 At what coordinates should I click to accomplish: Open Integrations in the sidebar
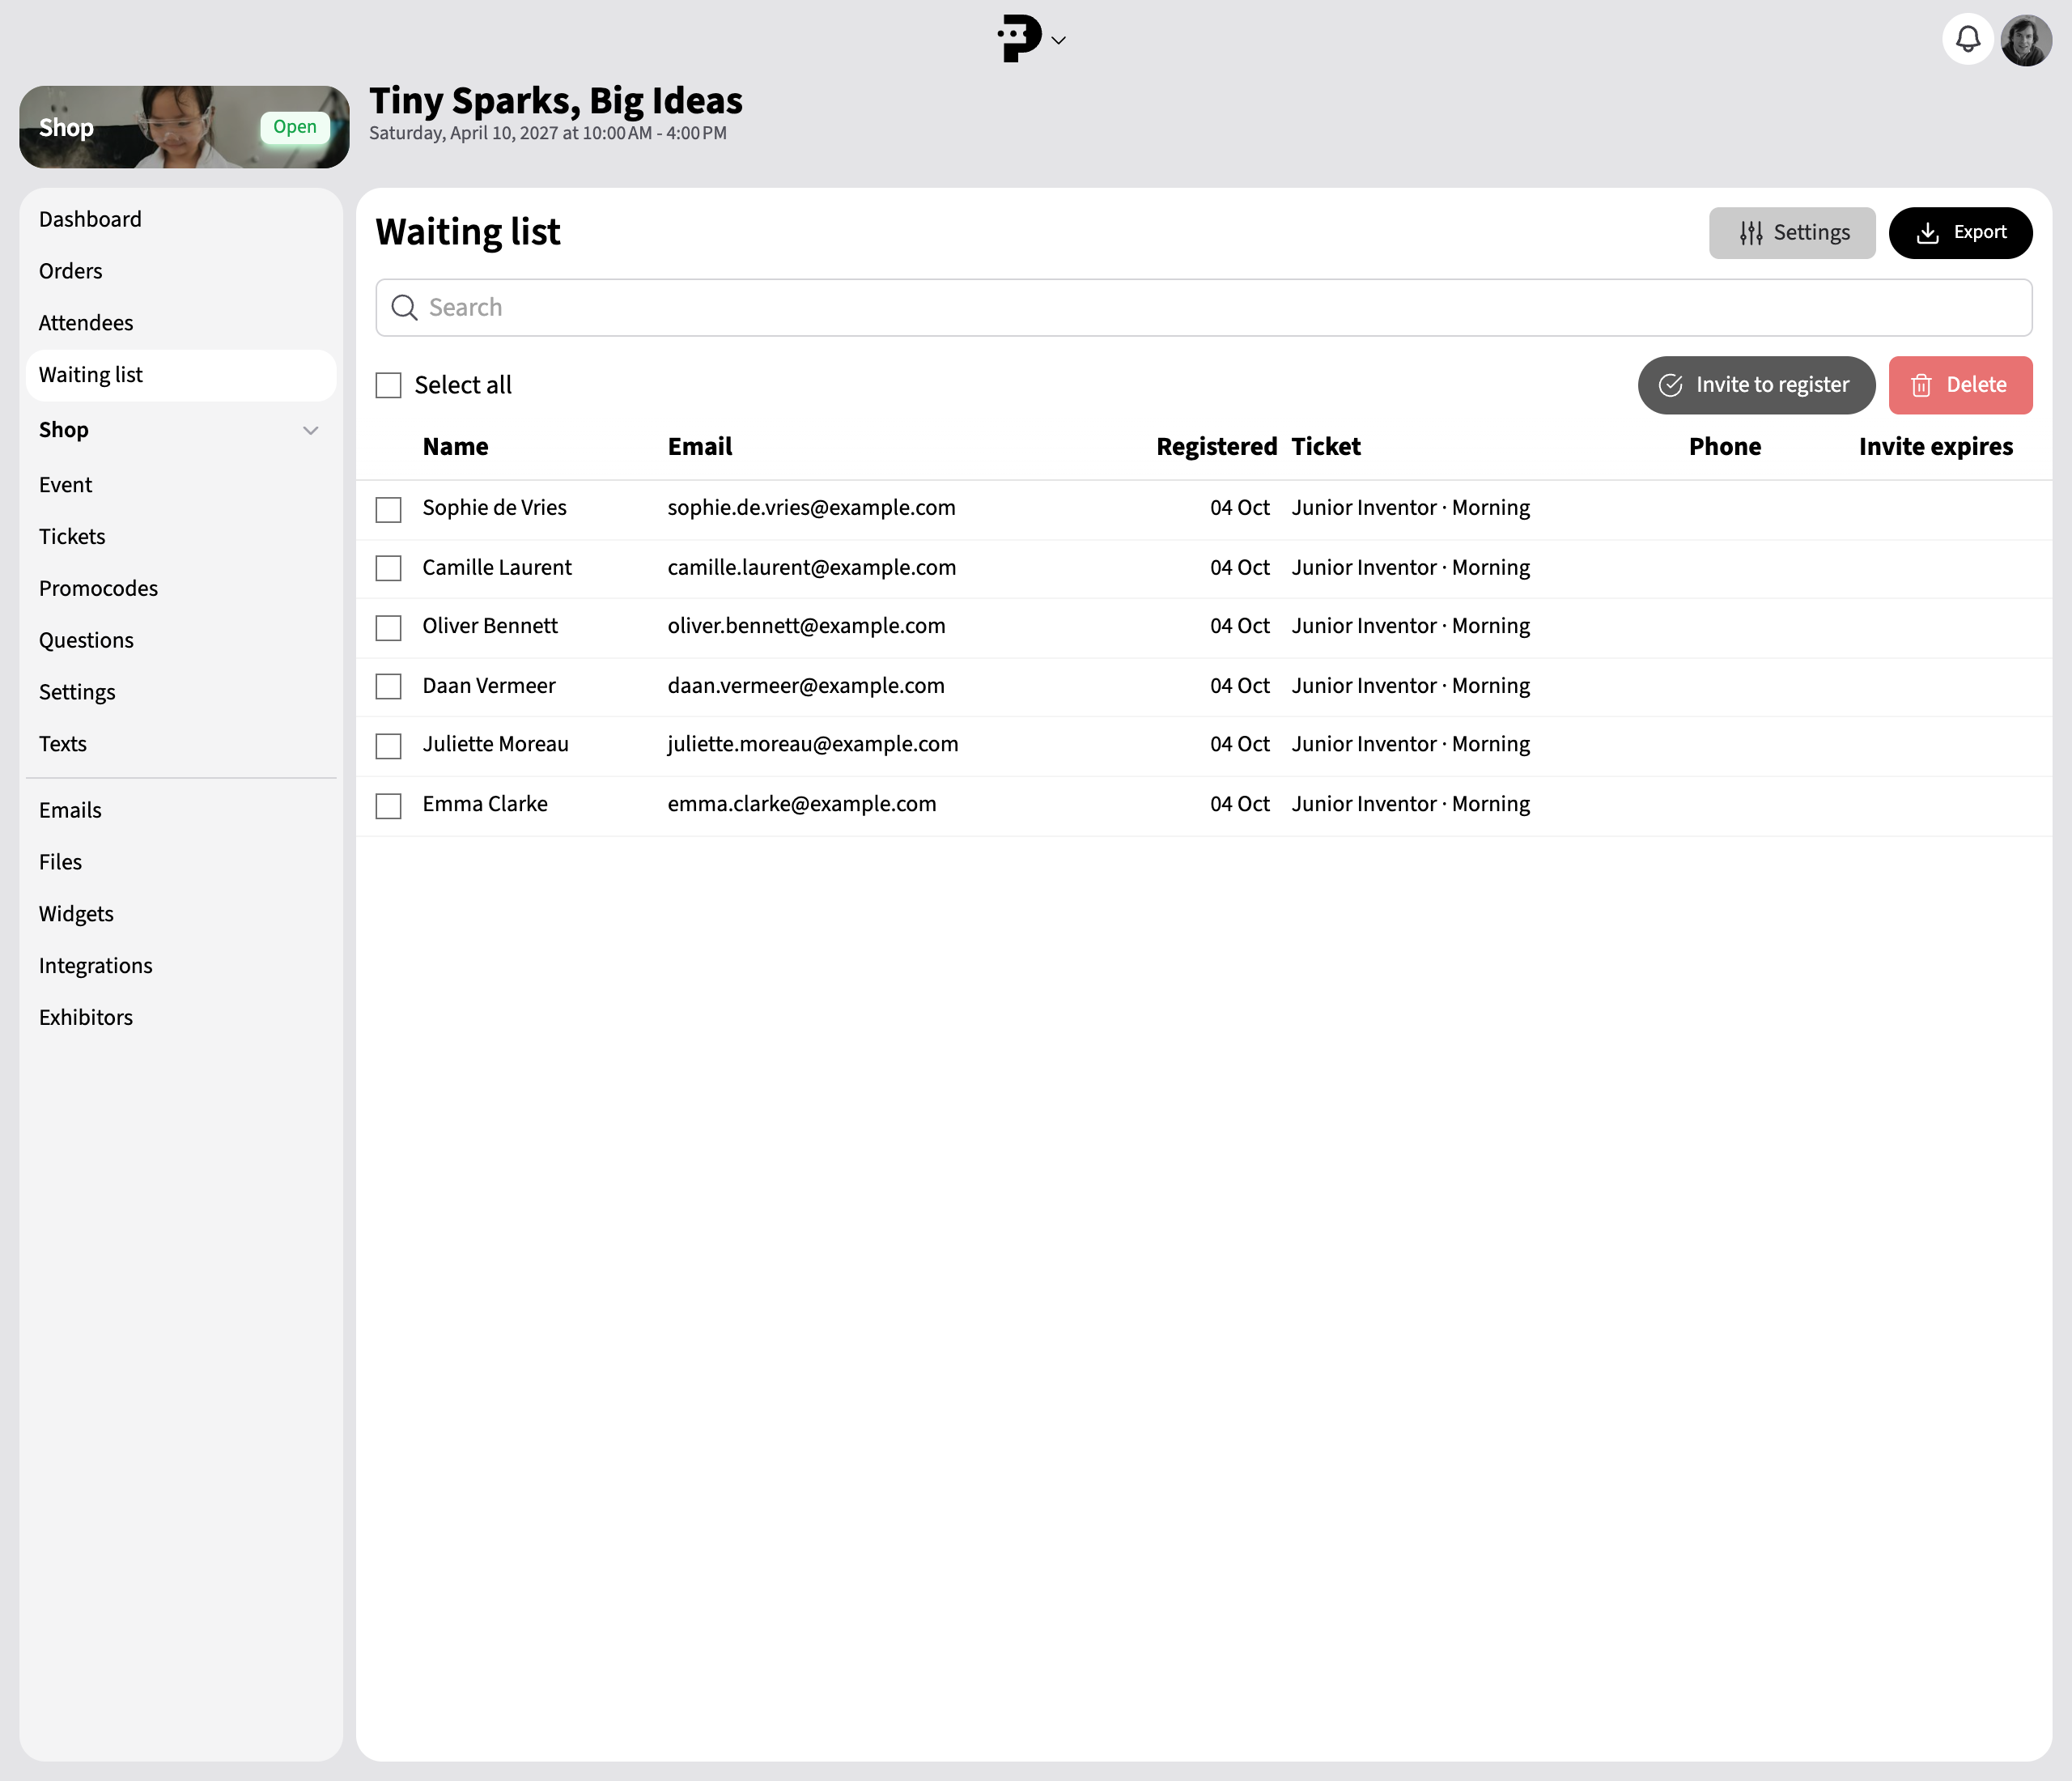[180, 967]
